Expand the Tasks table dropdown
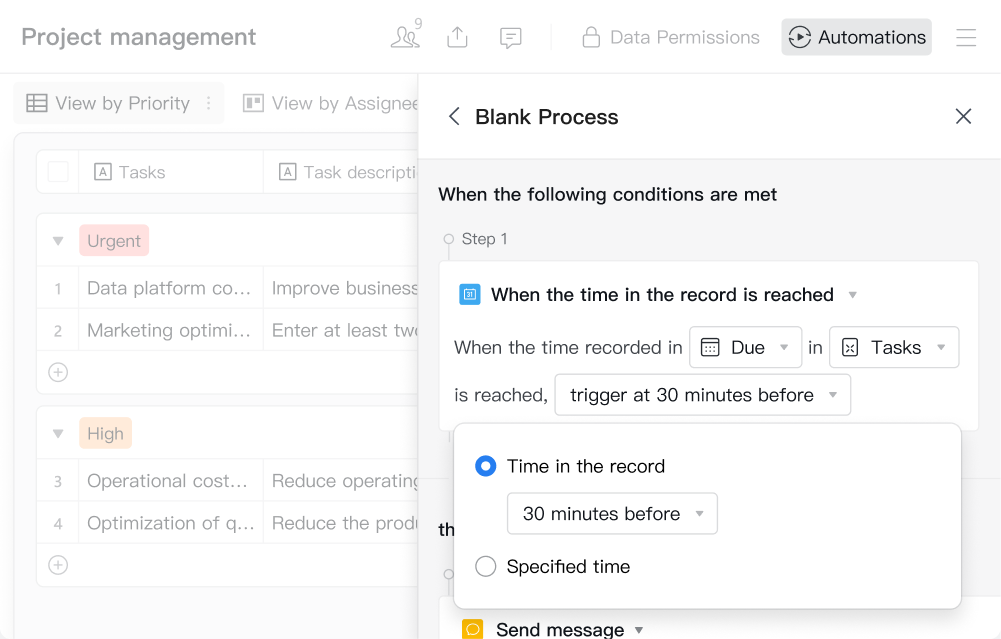The width and height of the screenshot is (1001, 639). tap(893, 347)
